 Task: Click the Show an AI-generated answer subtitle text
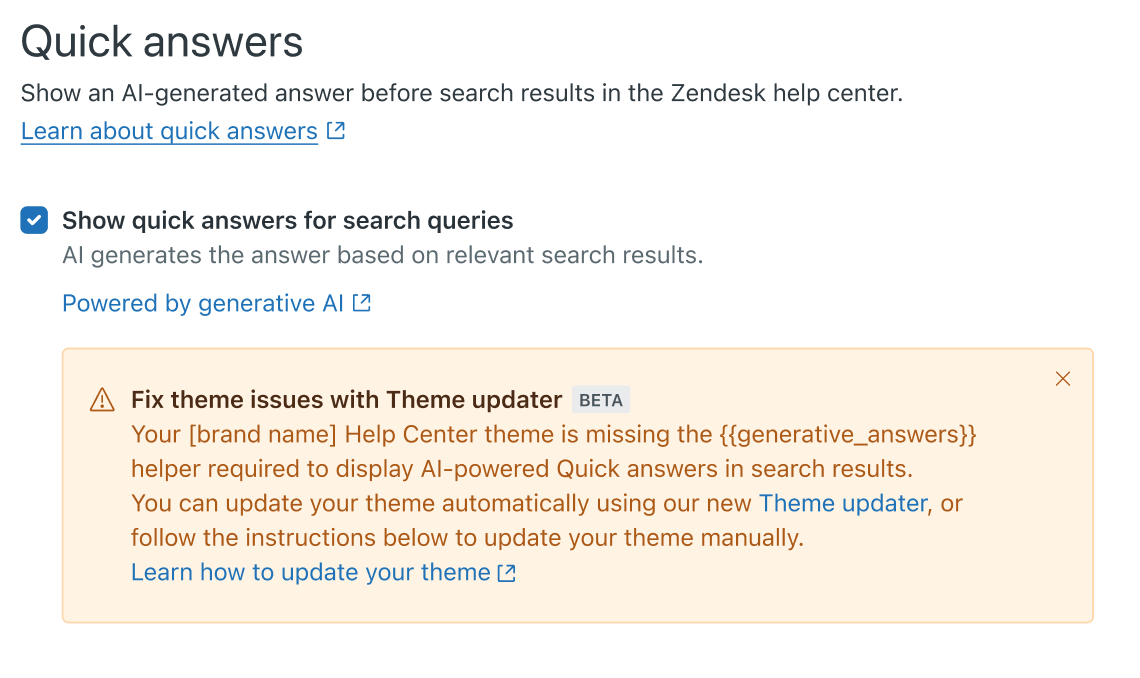(x=461, y=94)
